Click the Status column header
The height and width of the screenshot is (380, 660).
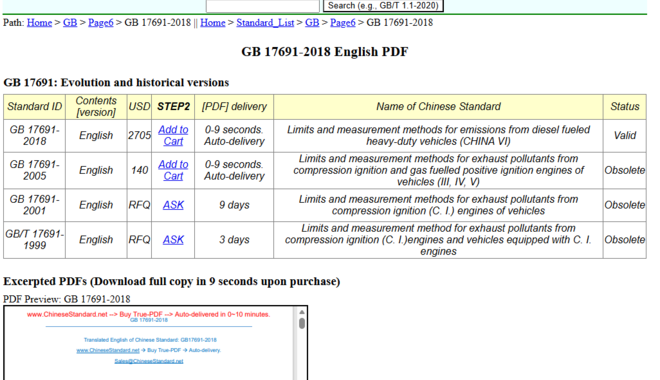point(625,106)
